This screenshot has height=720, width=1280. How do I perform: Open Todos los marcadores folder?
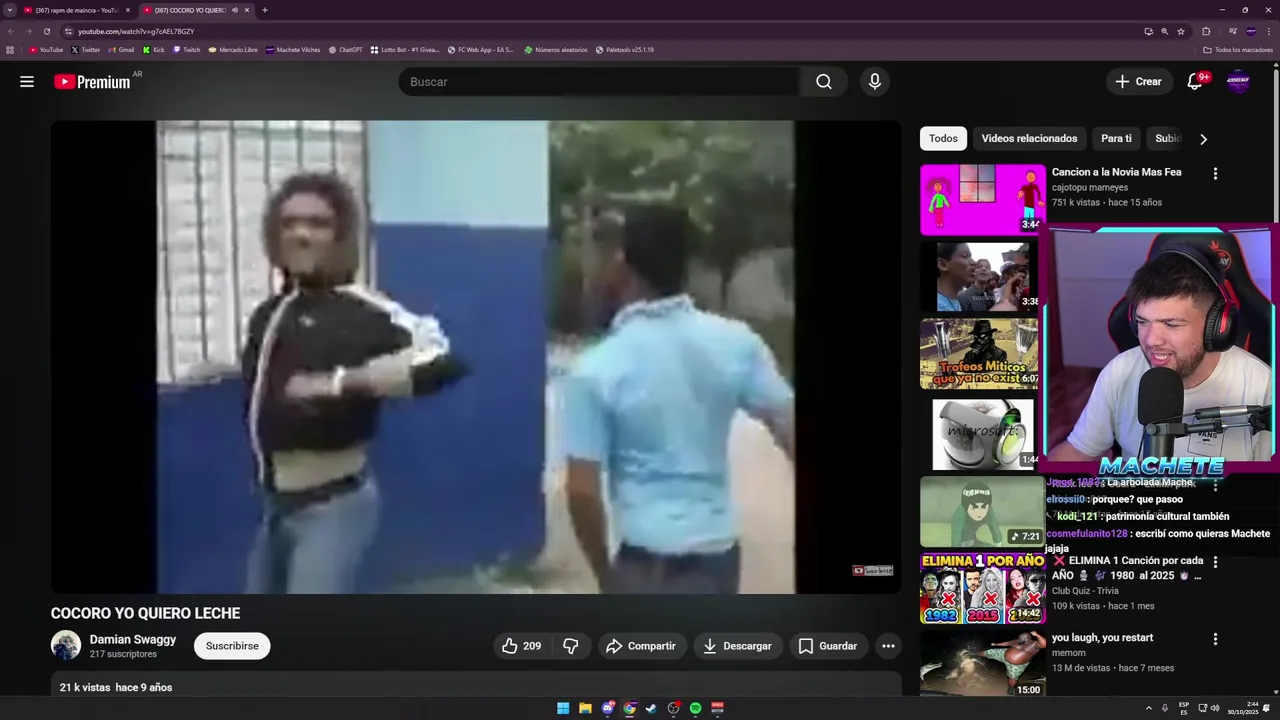(1238, 50)
